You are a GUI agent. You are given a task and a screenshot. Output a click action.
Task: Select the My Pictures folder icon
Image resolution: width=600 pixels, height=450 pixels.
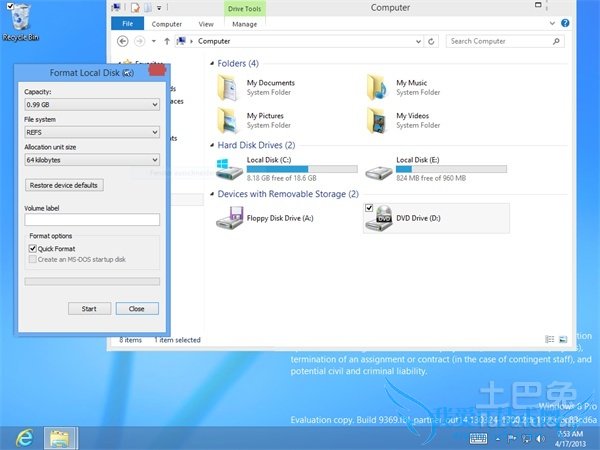click(x=230, y=120)
